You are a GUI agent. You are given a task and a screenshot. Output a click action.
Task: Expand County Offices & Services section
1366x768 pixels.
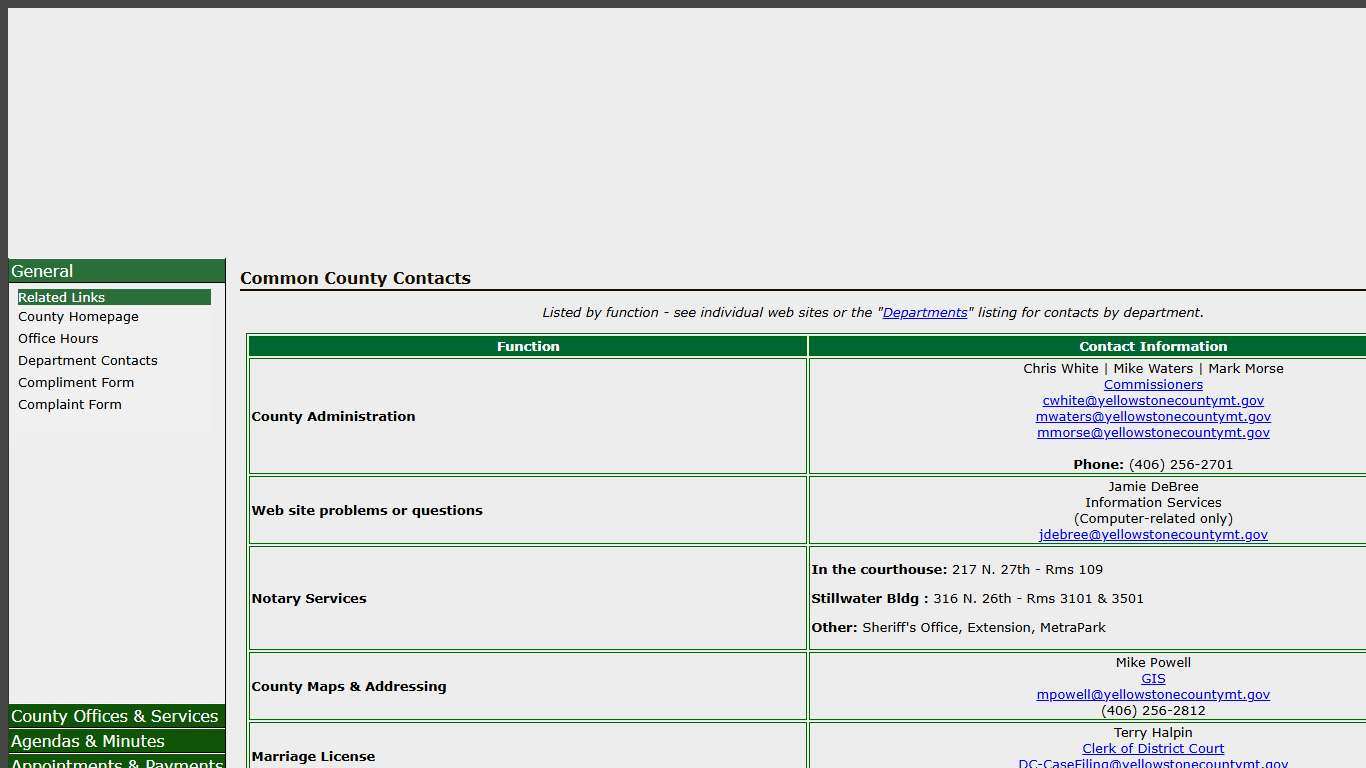coord(114,716)
